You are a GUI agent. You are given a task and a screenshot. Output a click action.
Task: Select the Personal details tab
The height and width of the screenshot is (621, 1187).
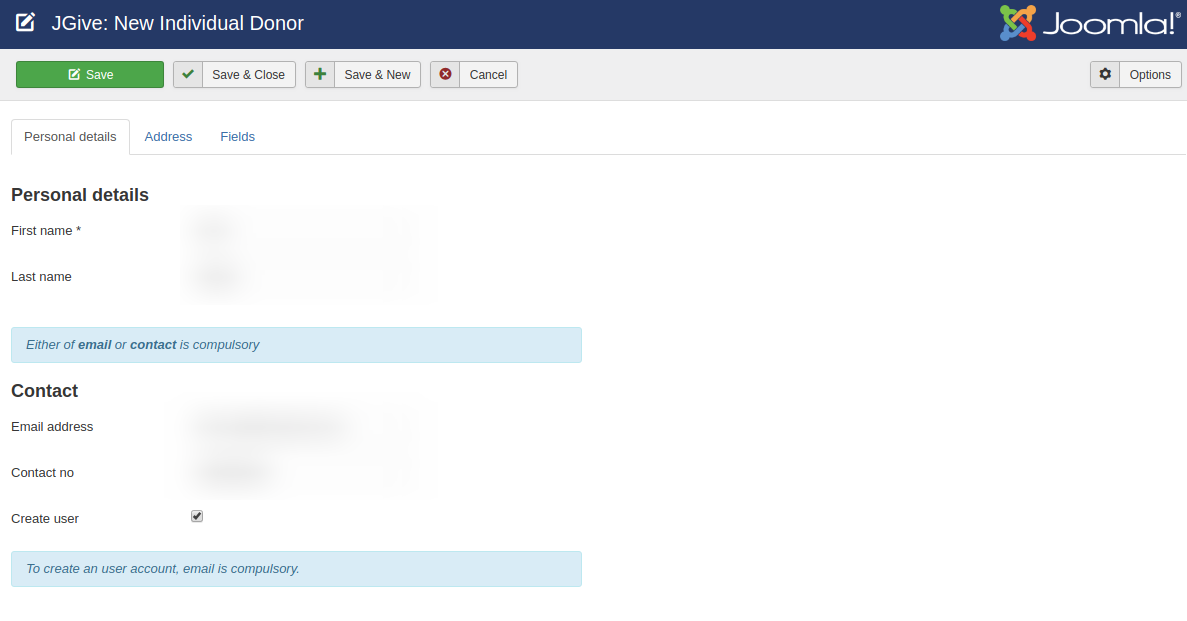click(70, 137)
